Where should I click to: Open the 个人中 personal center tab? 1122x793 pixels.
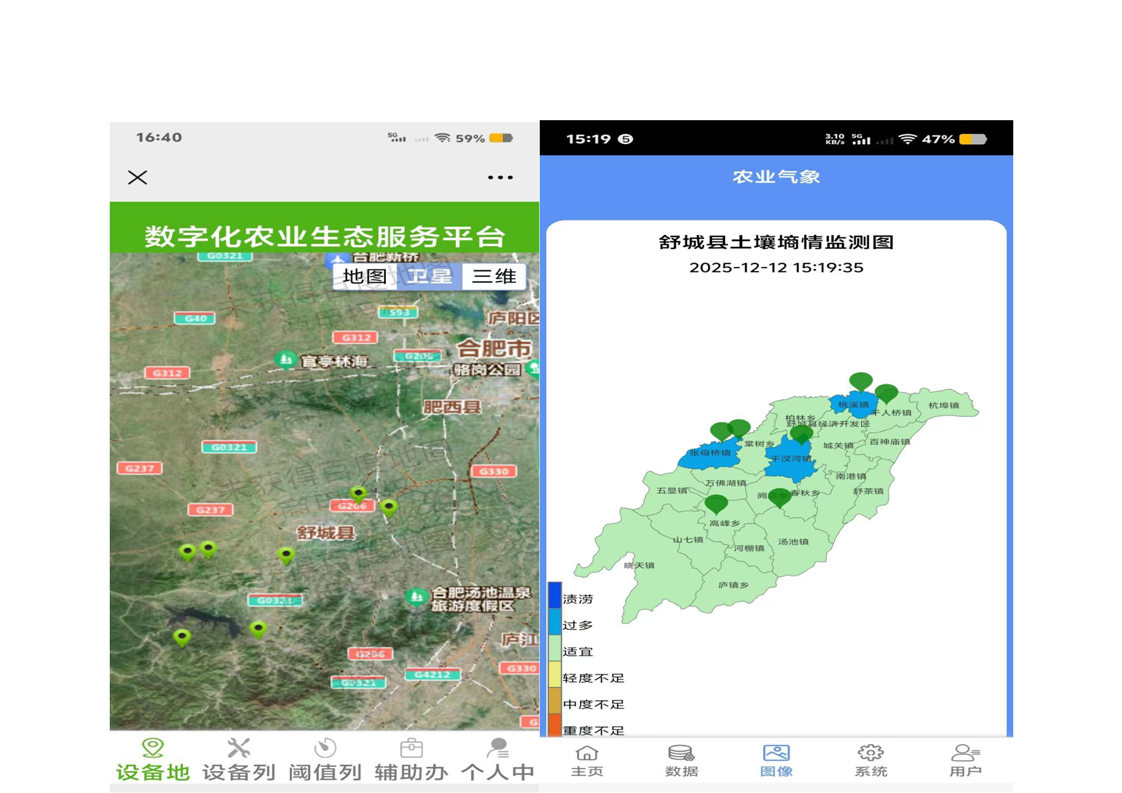tap(497, 760)
